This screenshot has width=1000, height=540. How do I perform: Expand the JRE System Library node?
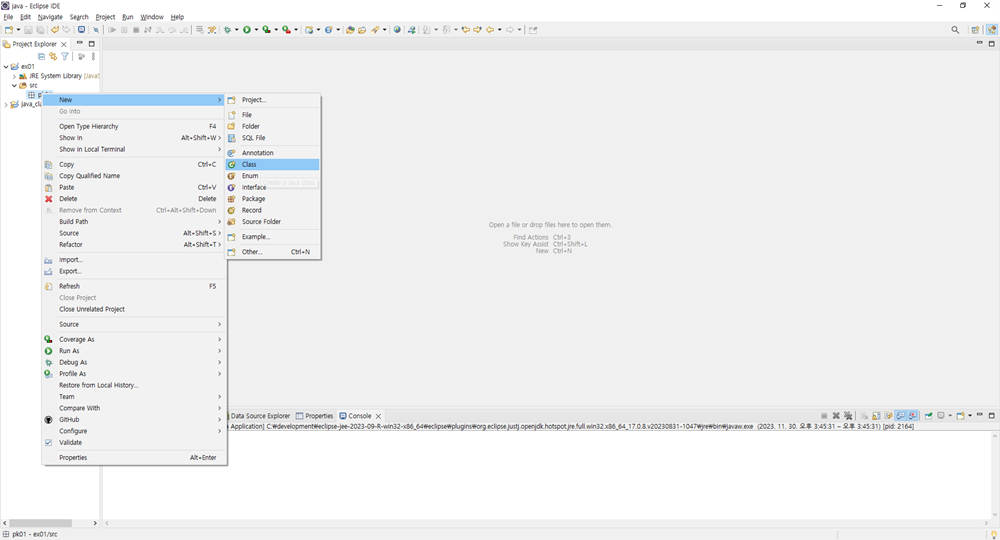click(x=14, y=76)
